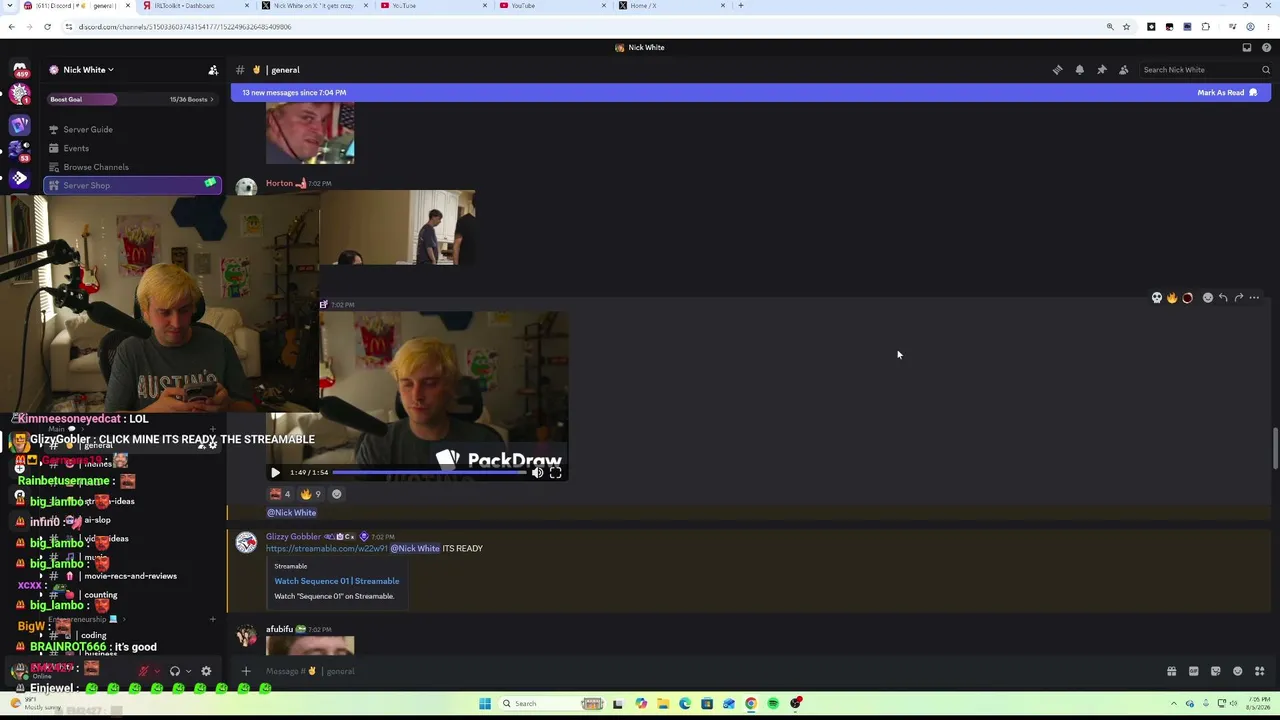Open the counting channel
The image size is (1280, 720).
pyautogui.click(x=101, y=595)
